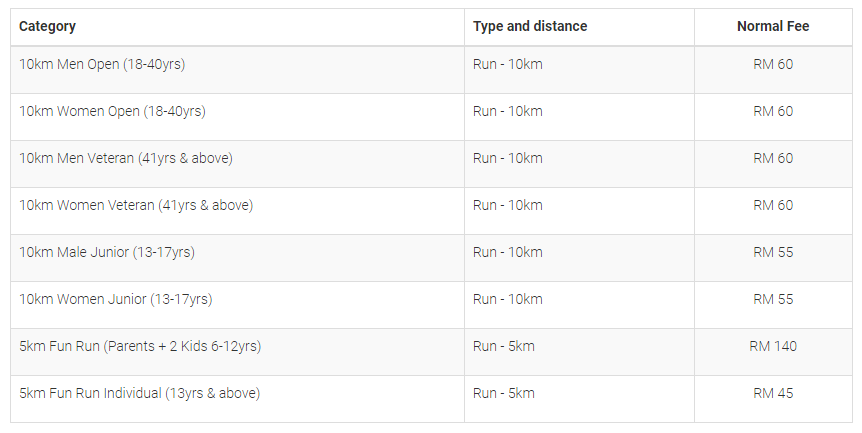Click RM 55 fee for Women Junior
This screenshot has width=862, height=433.
(x=773, y=299)
